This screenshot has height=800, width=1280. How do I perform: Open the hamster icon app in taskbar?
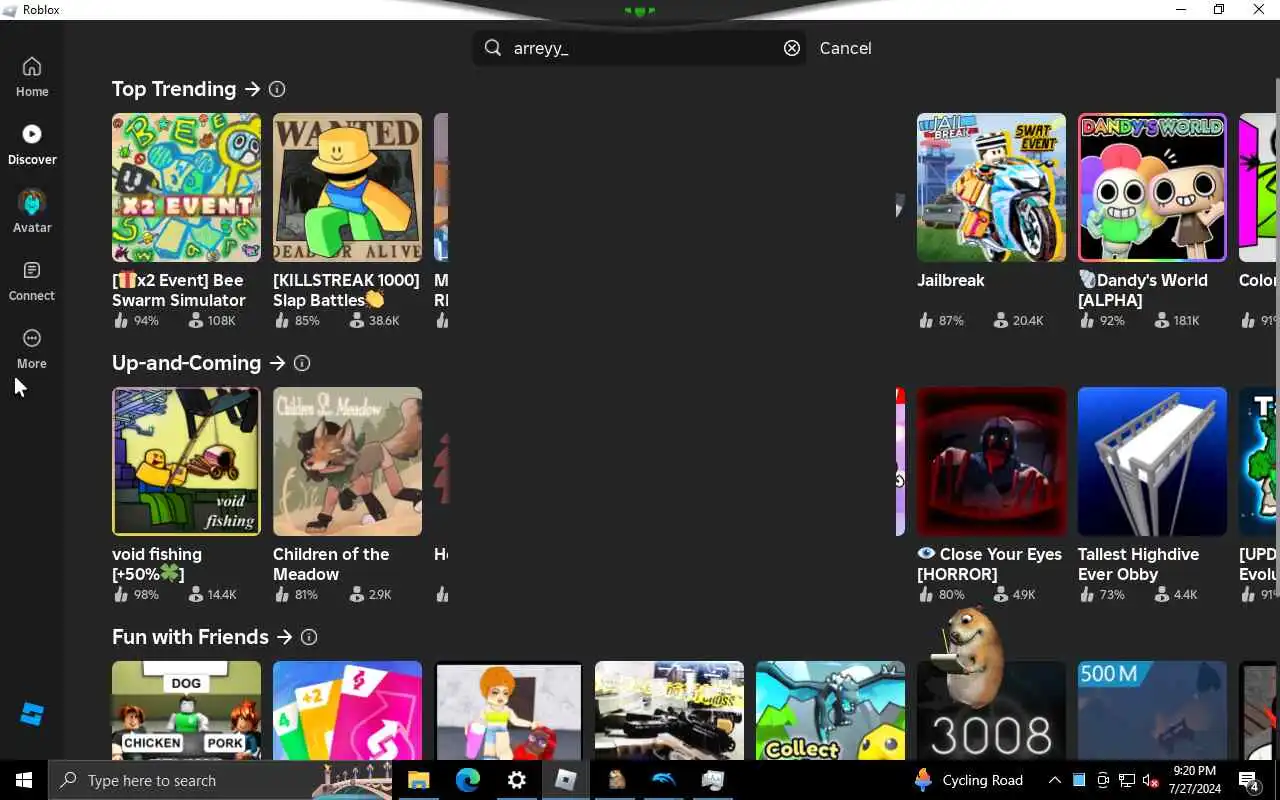[616, 780]
